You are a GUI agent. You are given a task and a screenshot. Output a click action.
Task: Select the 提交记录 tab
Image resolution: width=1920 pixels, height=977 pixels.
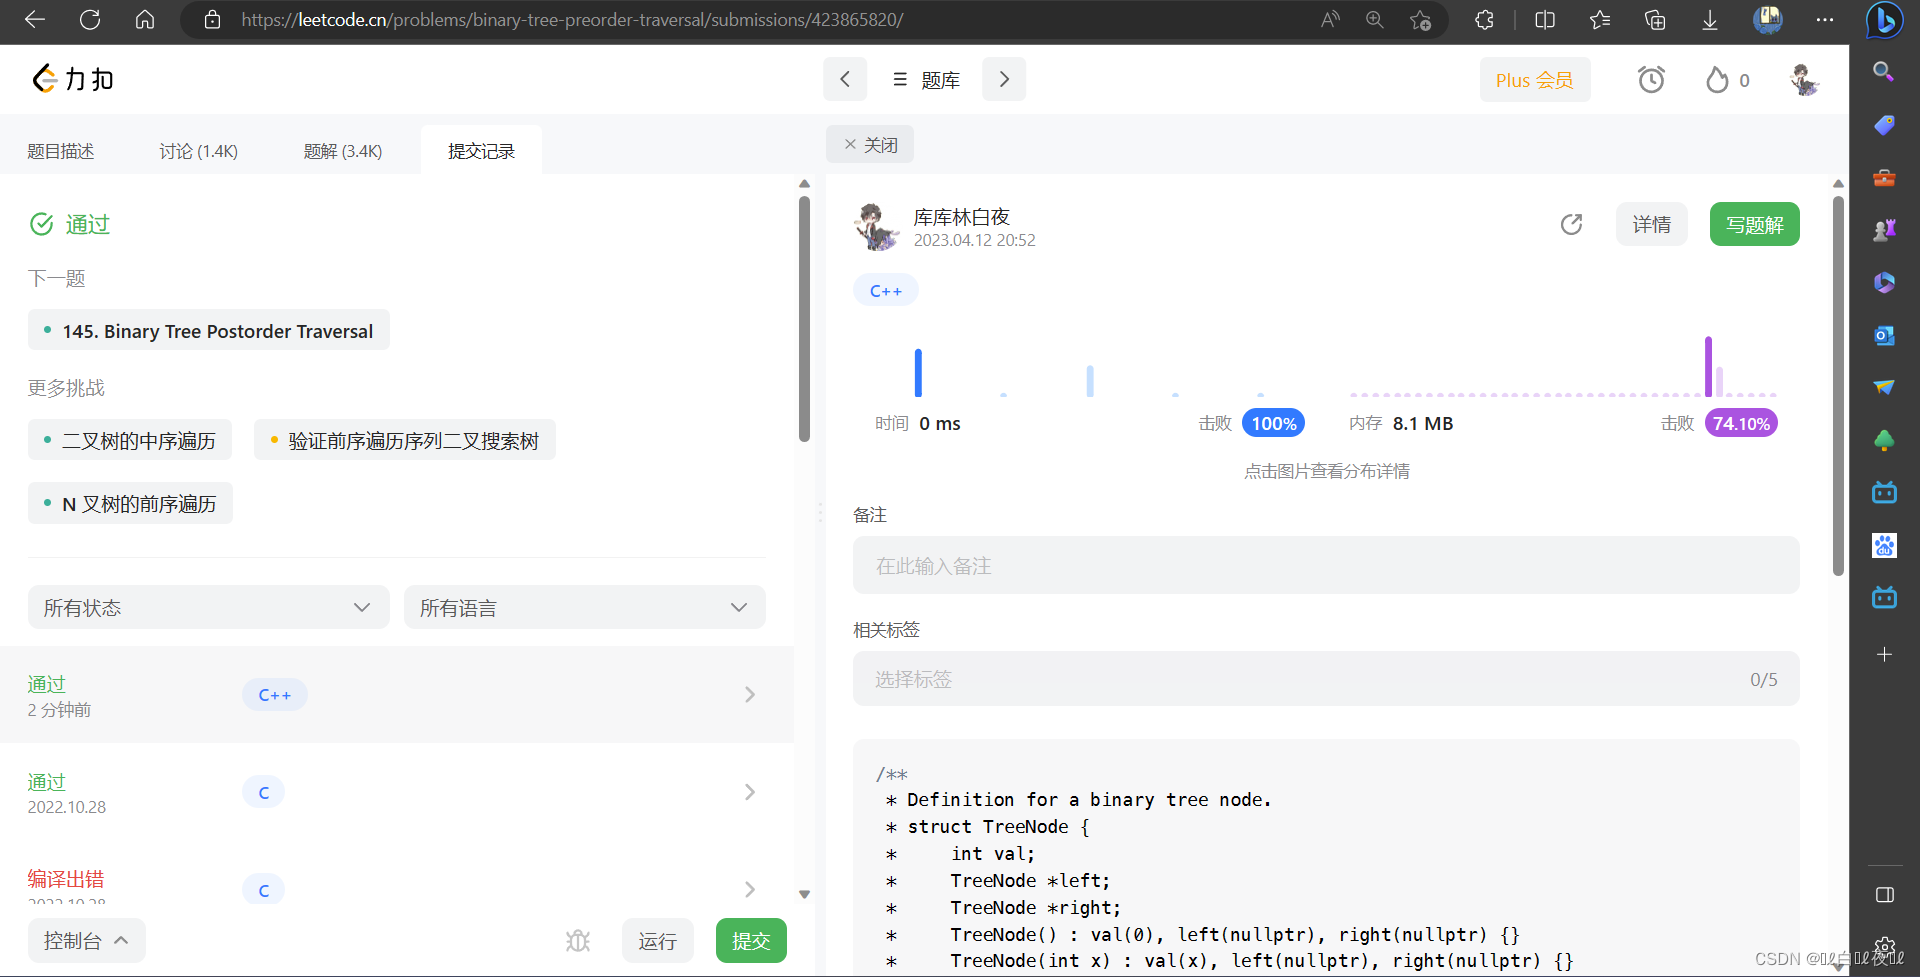(481, 151)
